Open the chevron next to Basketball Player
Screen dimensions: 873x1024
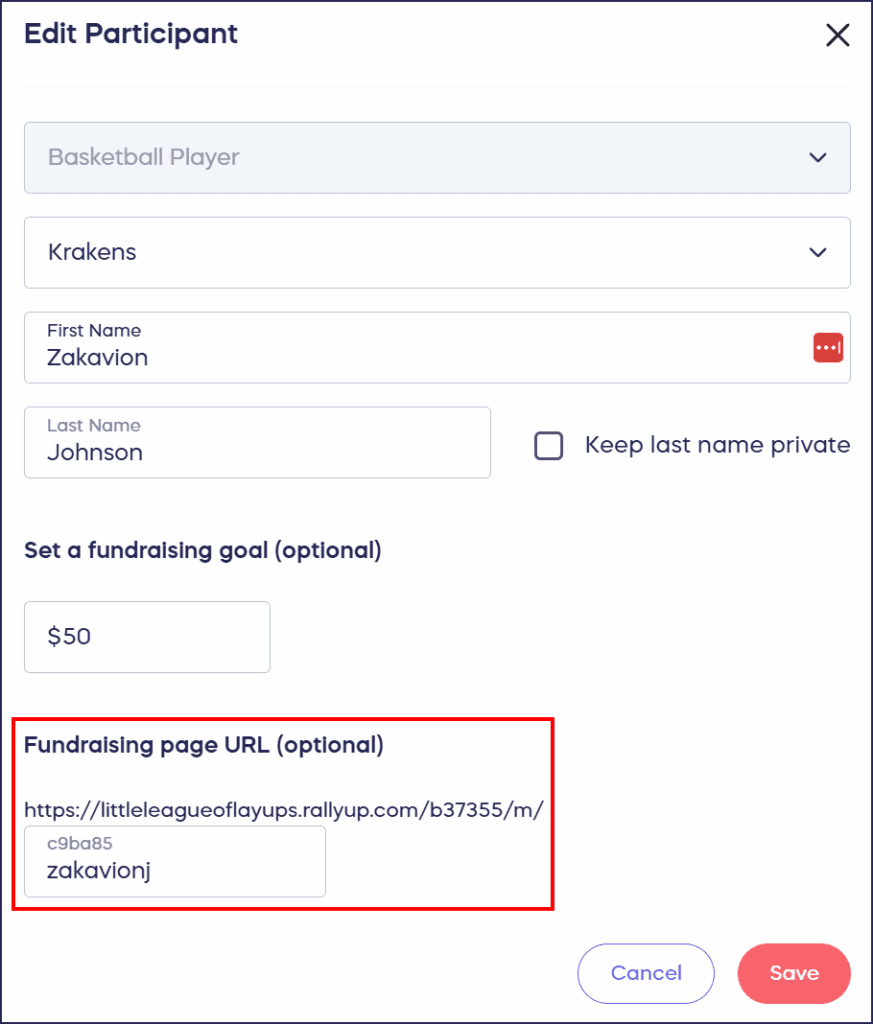[x=817, y=157]
